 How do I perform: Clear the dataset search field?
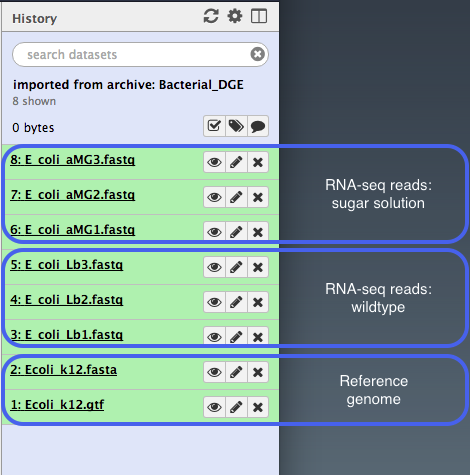[x=258, y=54]
